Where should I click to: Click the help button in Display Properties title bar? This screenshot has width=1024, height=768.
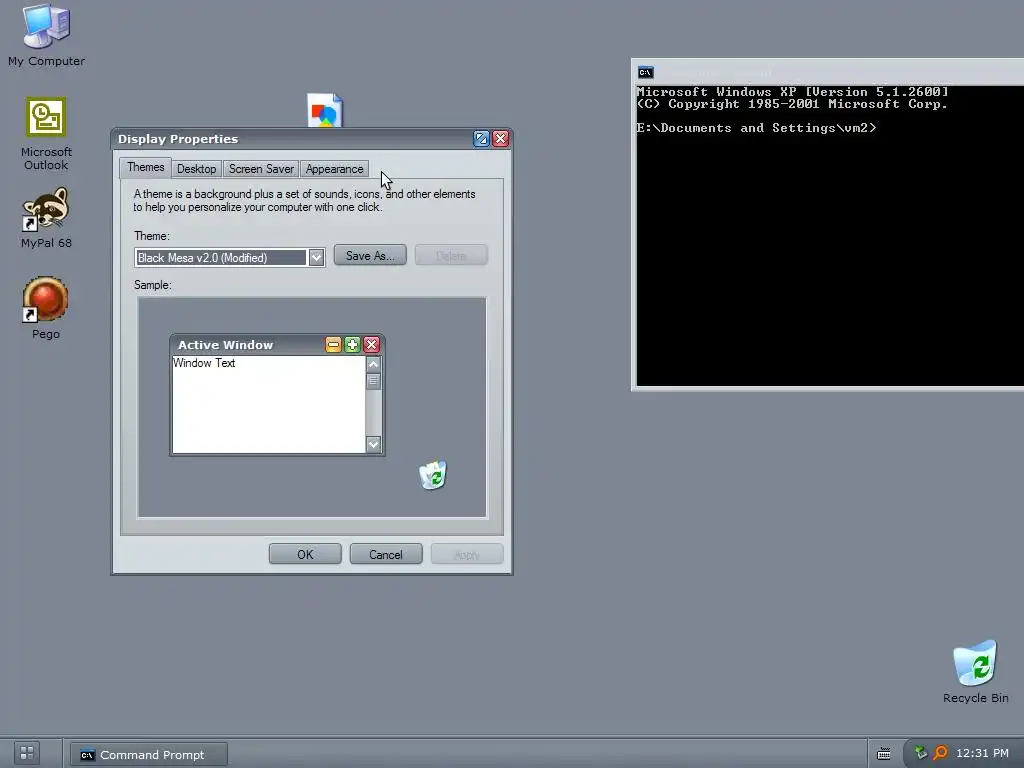[x=481, y=138]
